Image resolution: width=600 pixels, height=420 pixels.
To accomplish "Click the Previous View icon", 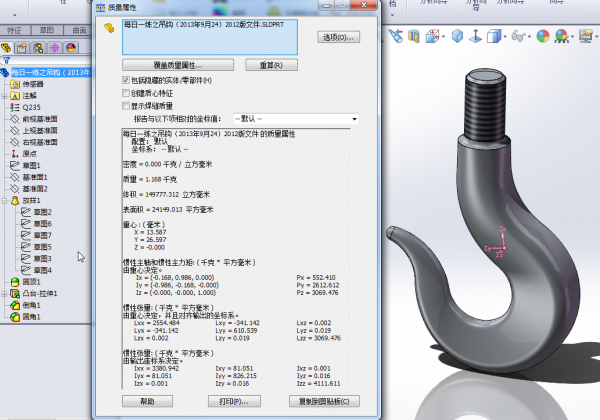I will coord(396,36).
